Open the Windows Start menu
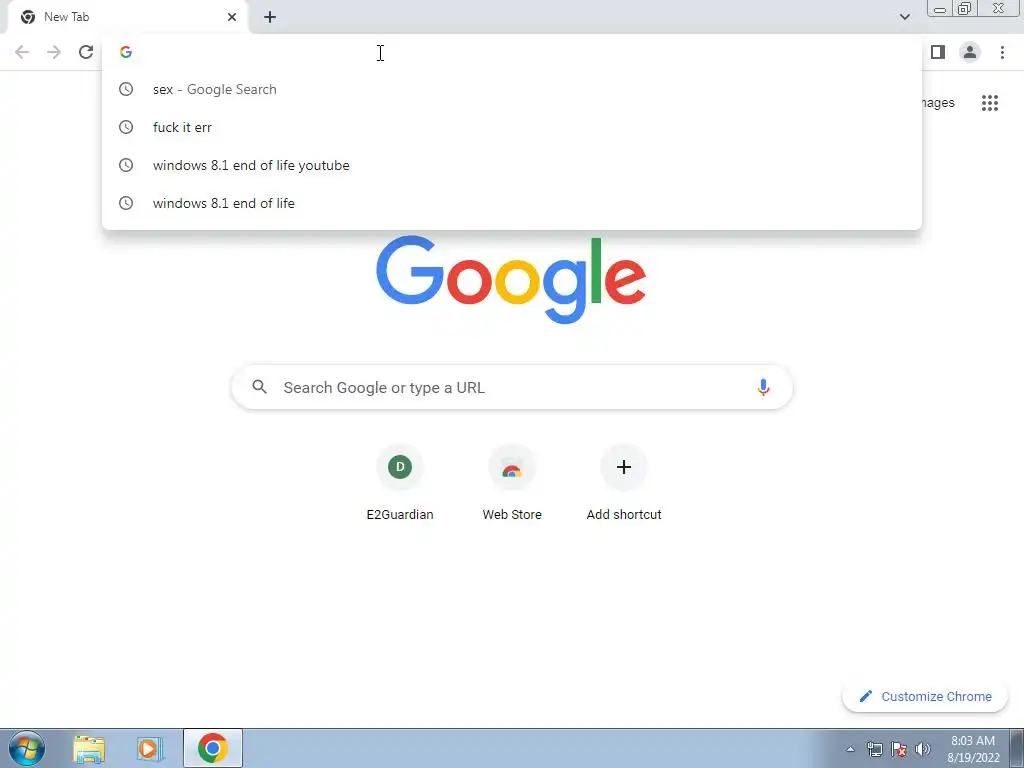This screenshot has height=768, width=1024. pos(27,748)
